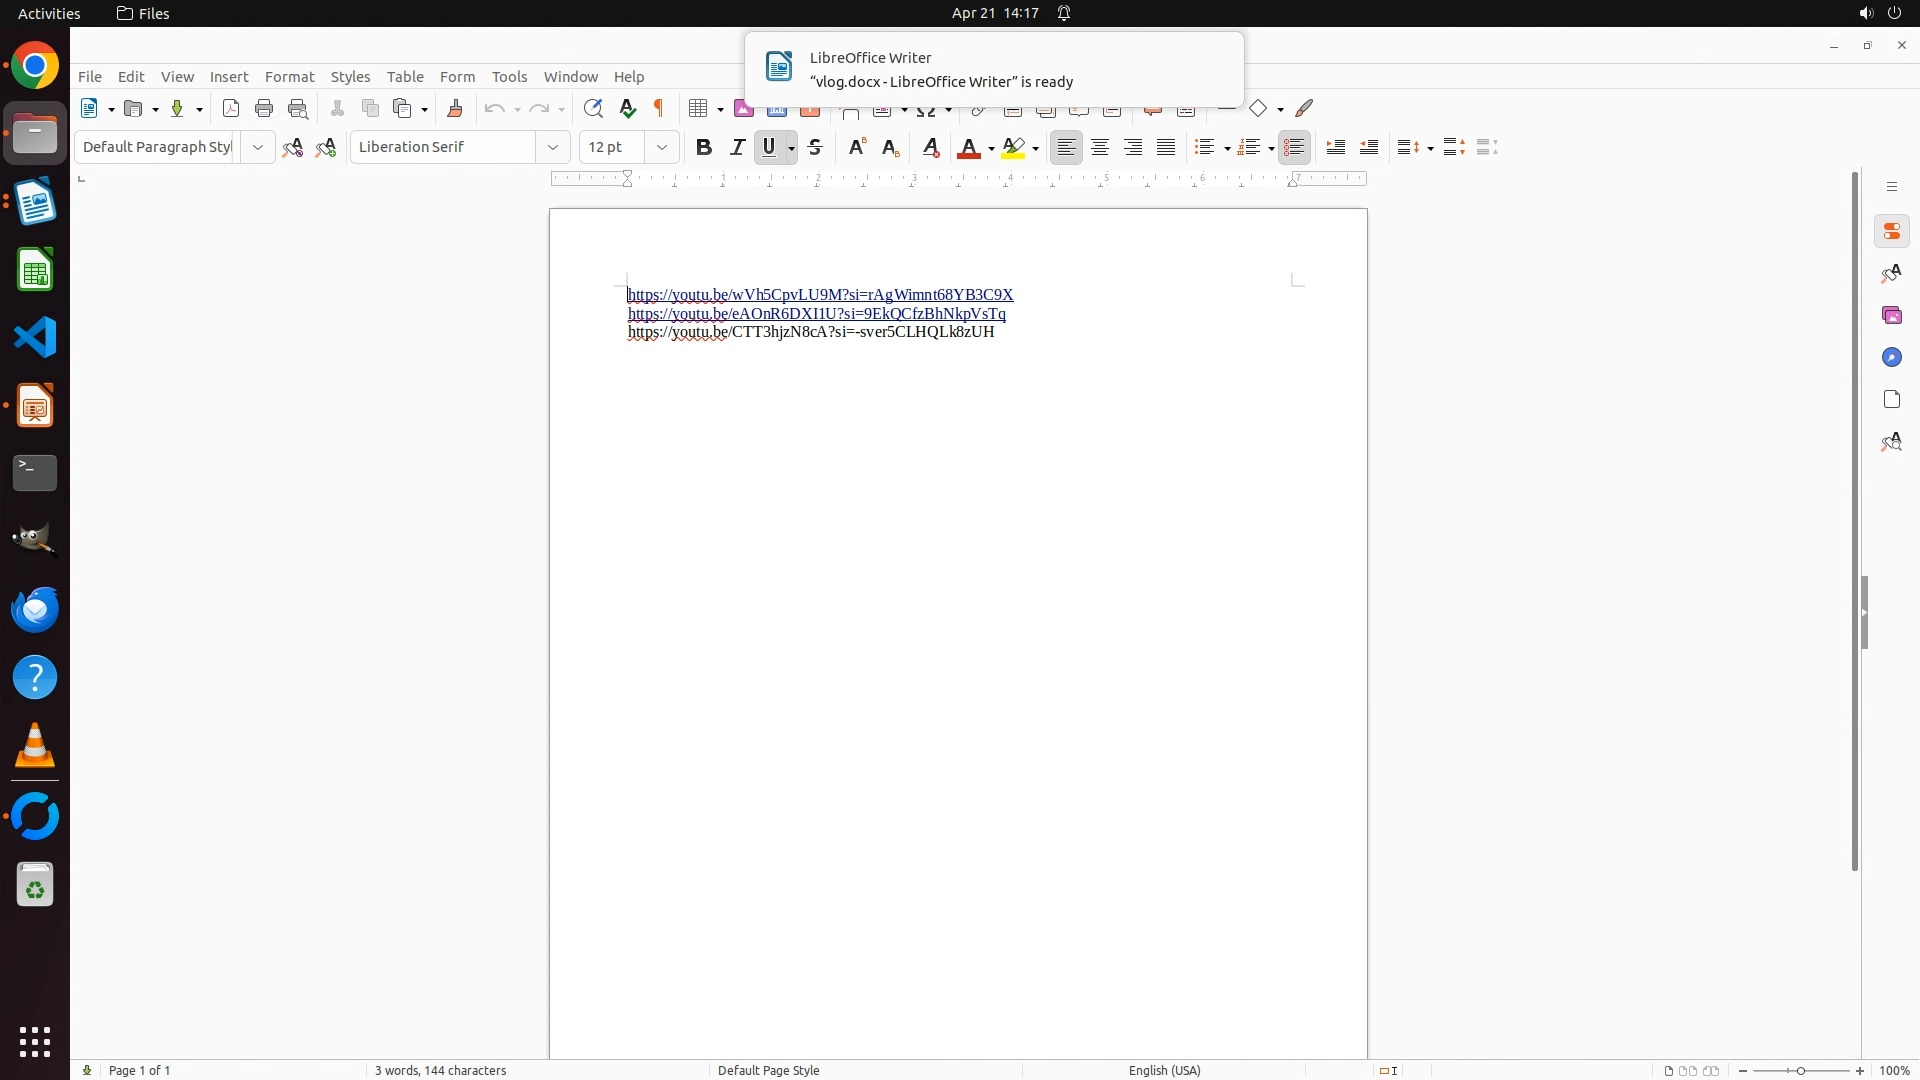Click the Clone Formatting paintbrush icon

pos(455,109)
